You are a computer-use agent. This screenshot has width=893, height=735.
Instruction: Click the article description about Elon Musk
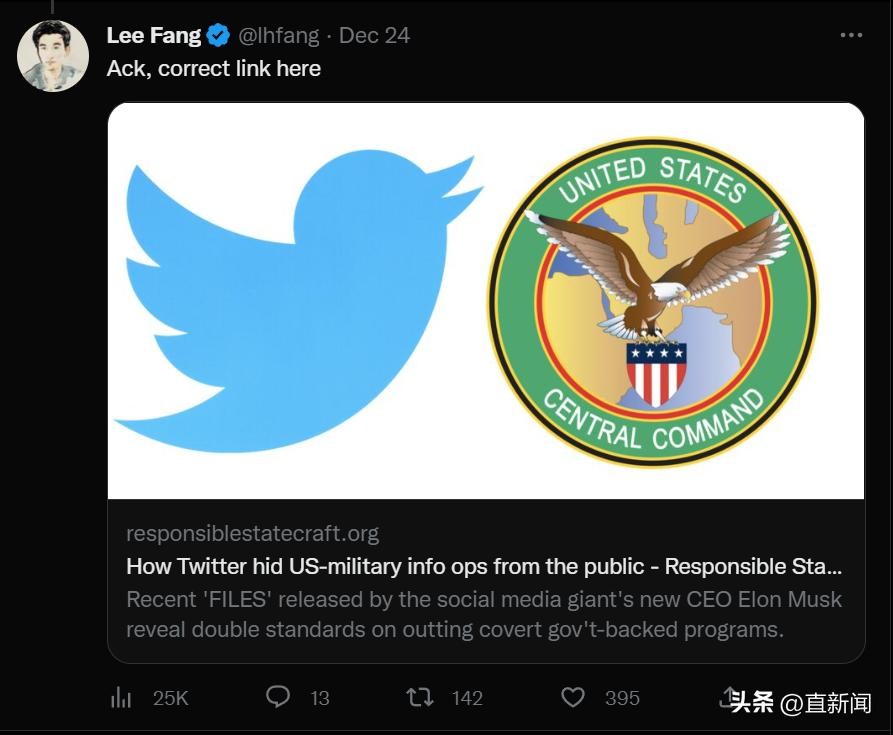(483, 614)
